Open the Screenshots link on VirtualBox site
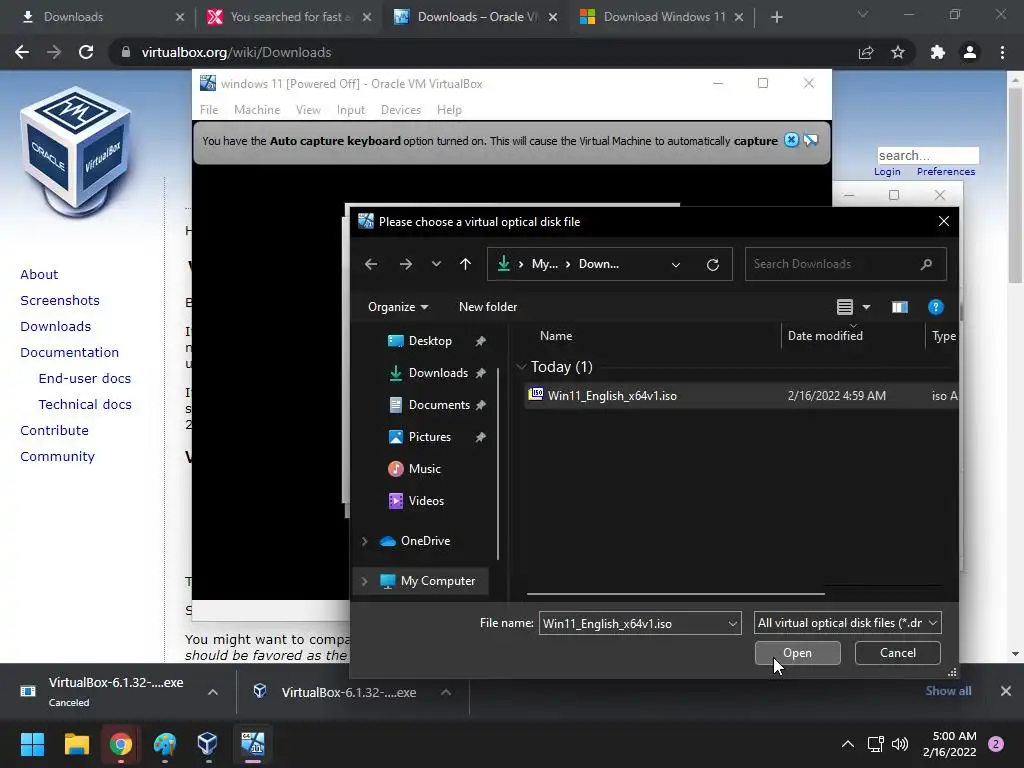 tap(60, 300)
